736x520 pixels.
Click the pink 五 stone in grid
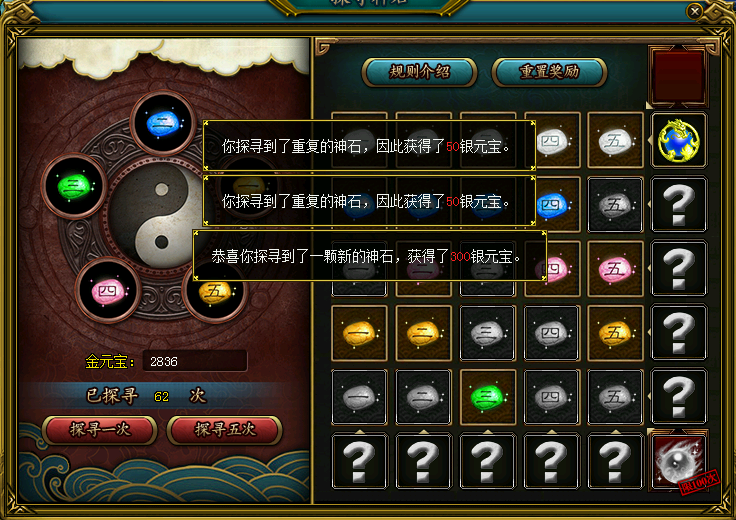point(615,269)
